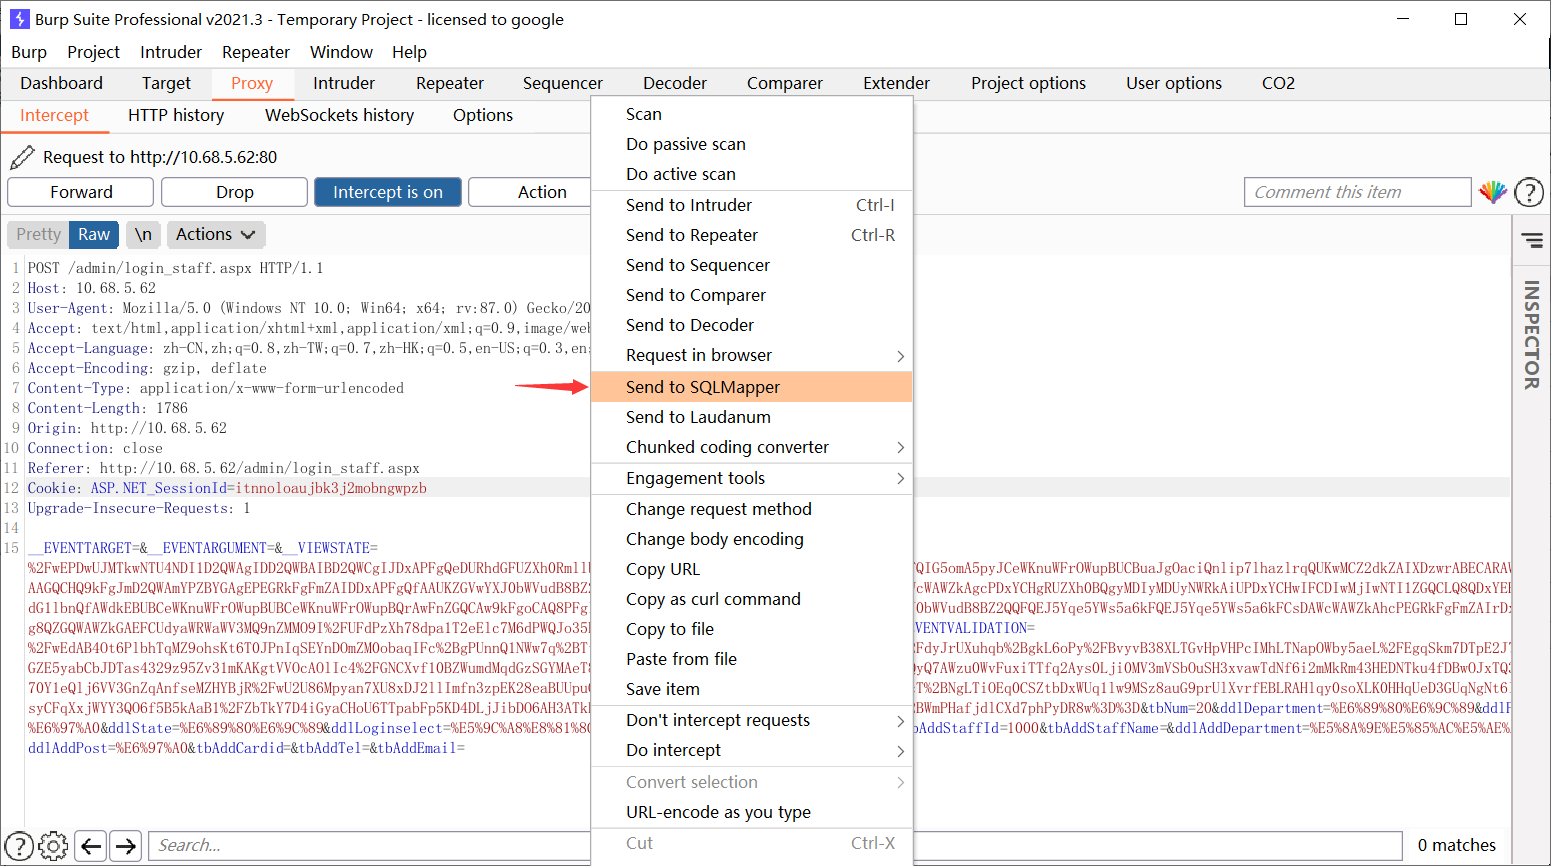Click the pencil edit icon beside Request to
Viewport: 1551px width, 866px height.
(x=21, y=157)
